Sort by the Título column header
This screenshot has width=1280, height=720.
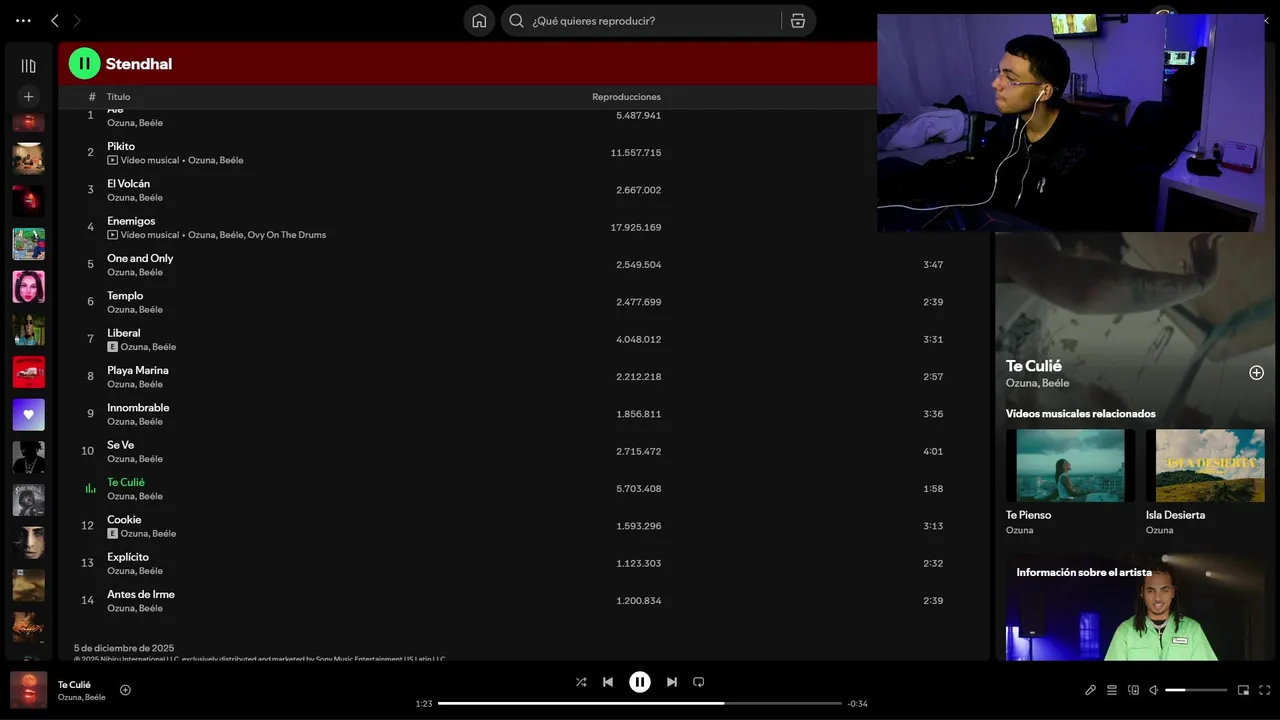click(118, 97)
